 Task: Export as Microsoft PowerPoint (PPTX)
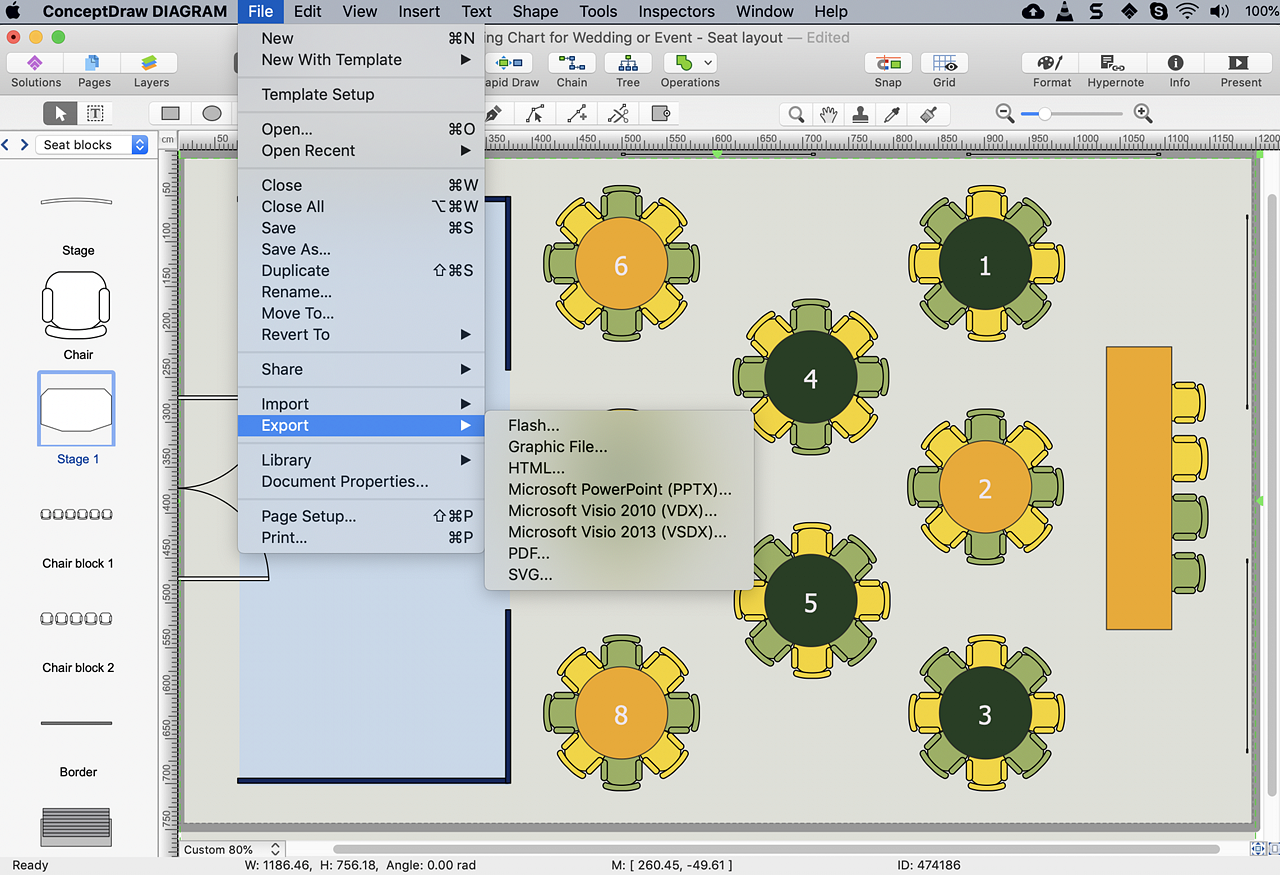619,490
